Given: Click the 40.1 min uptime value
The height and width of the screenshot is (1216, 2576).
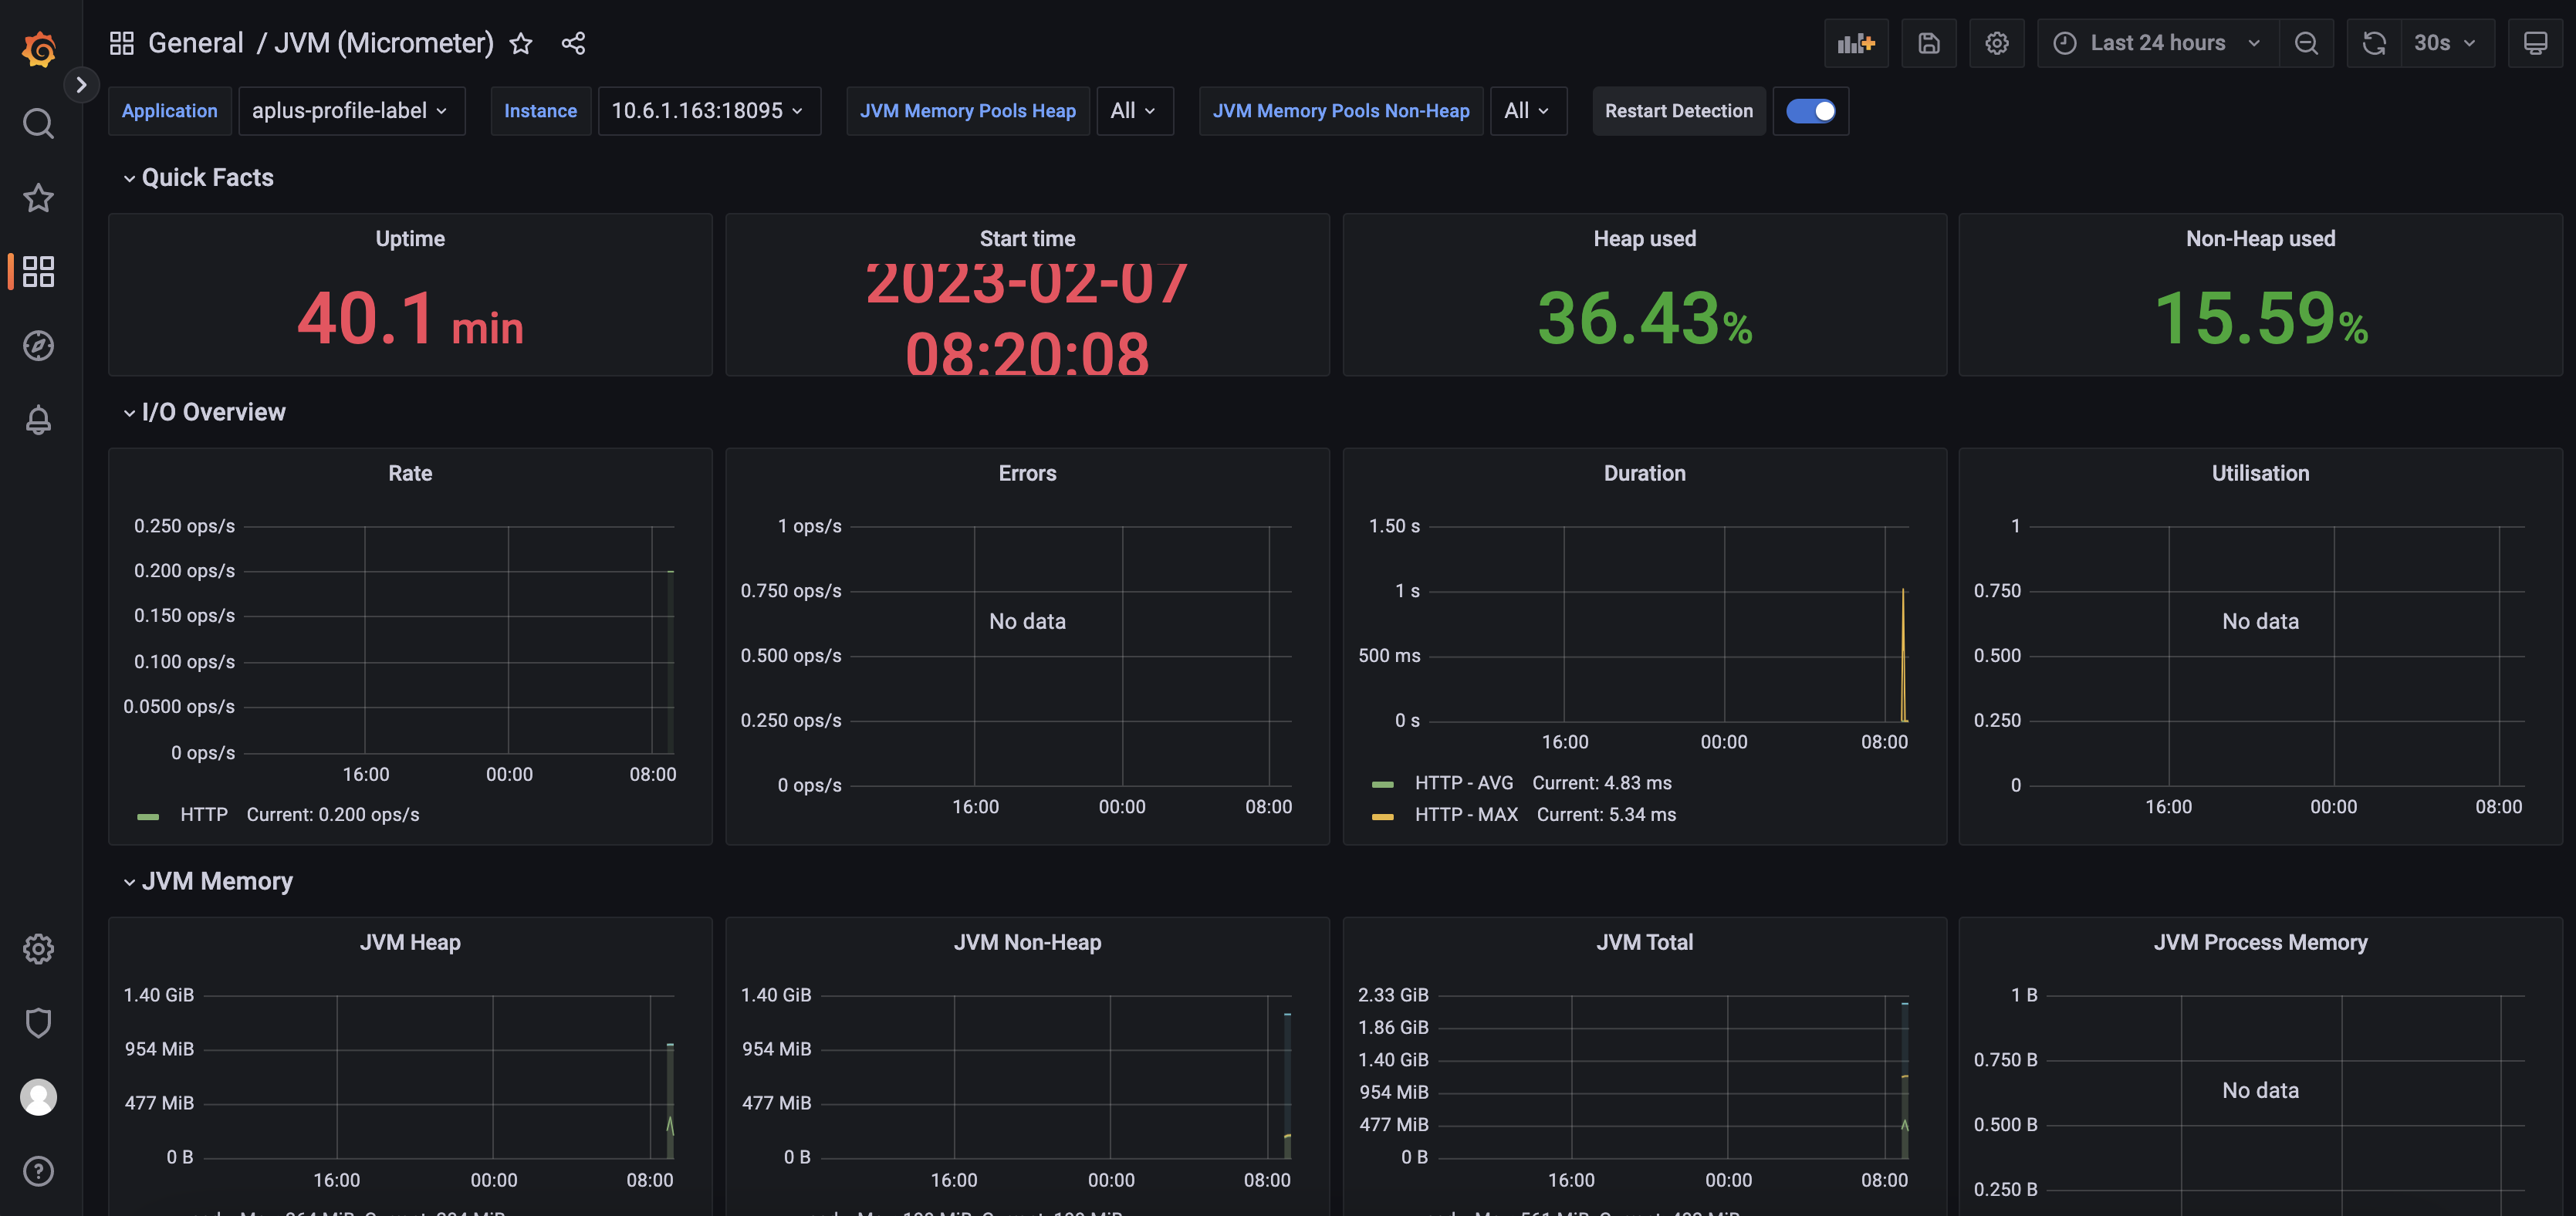Looking at the screenshot, I should click(x=410, y=319).
